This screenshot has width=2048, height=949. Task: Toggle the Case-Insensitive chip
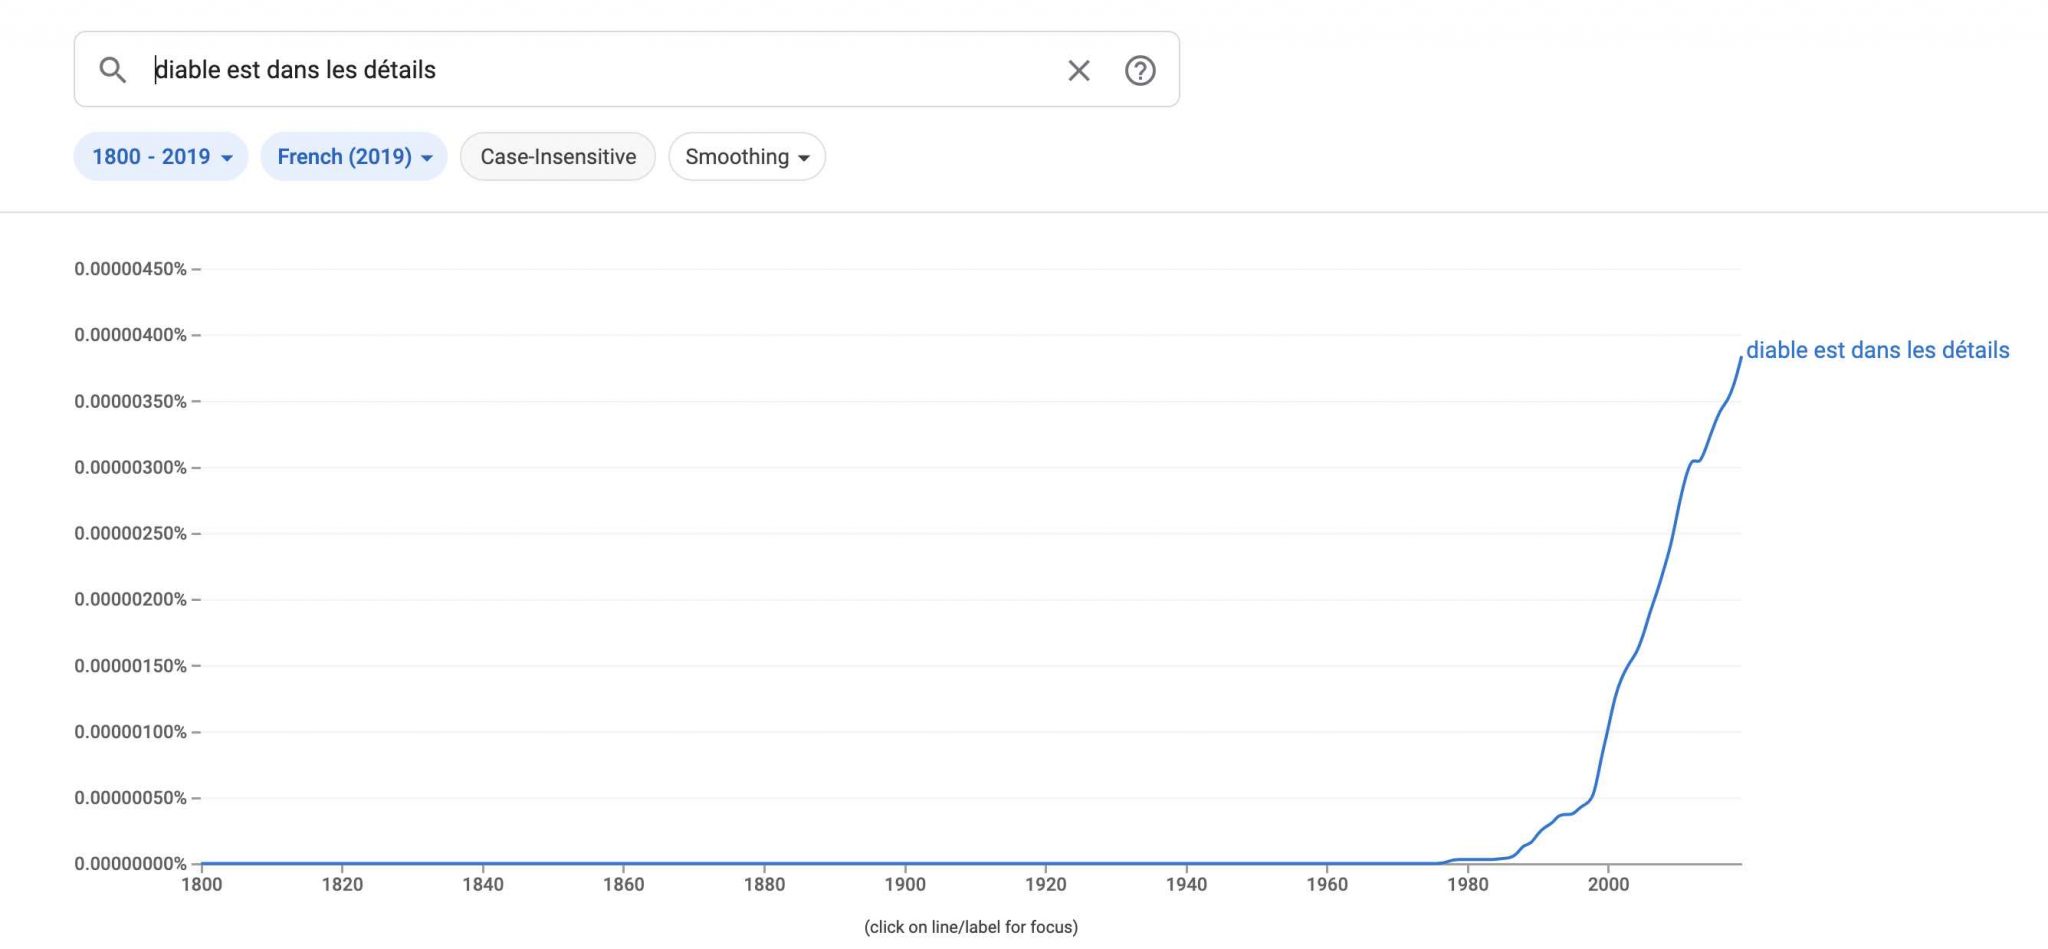557,157
